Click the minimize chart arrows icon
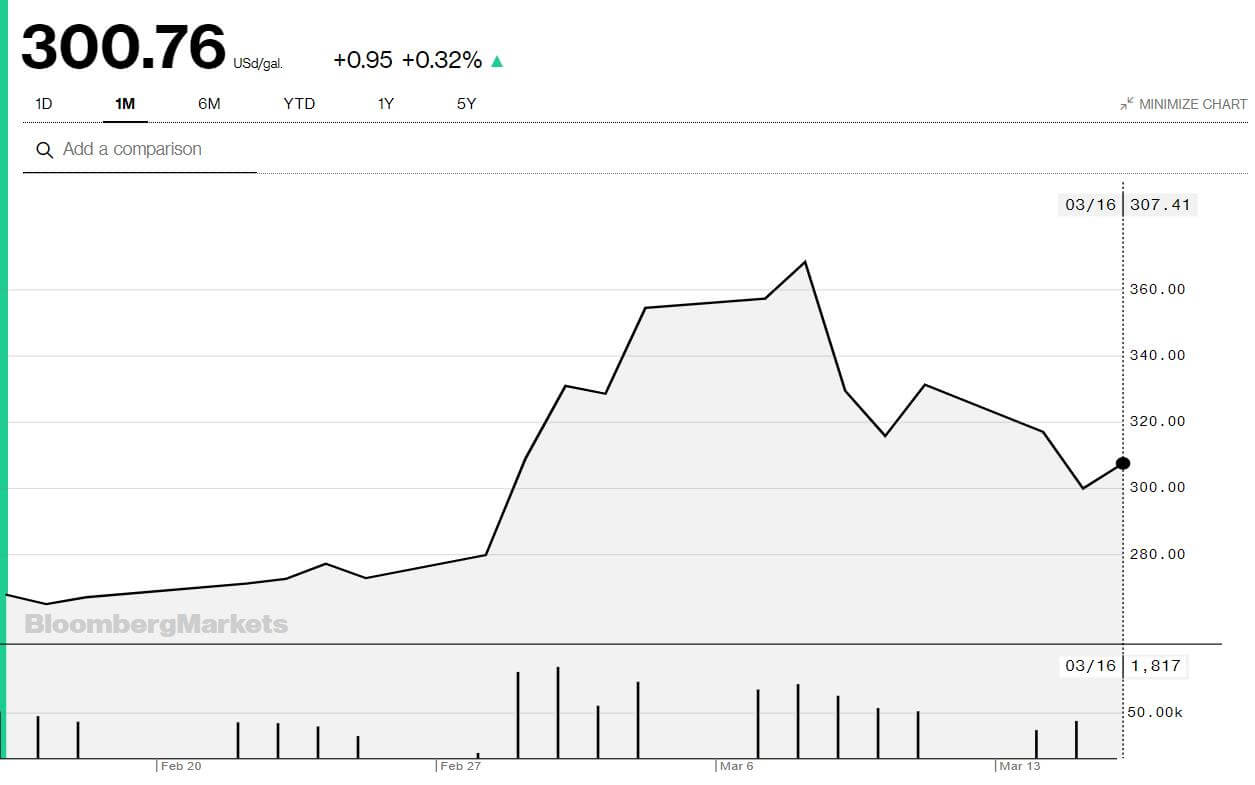This screenshot has width=1255, height=785. [1127, 103]
